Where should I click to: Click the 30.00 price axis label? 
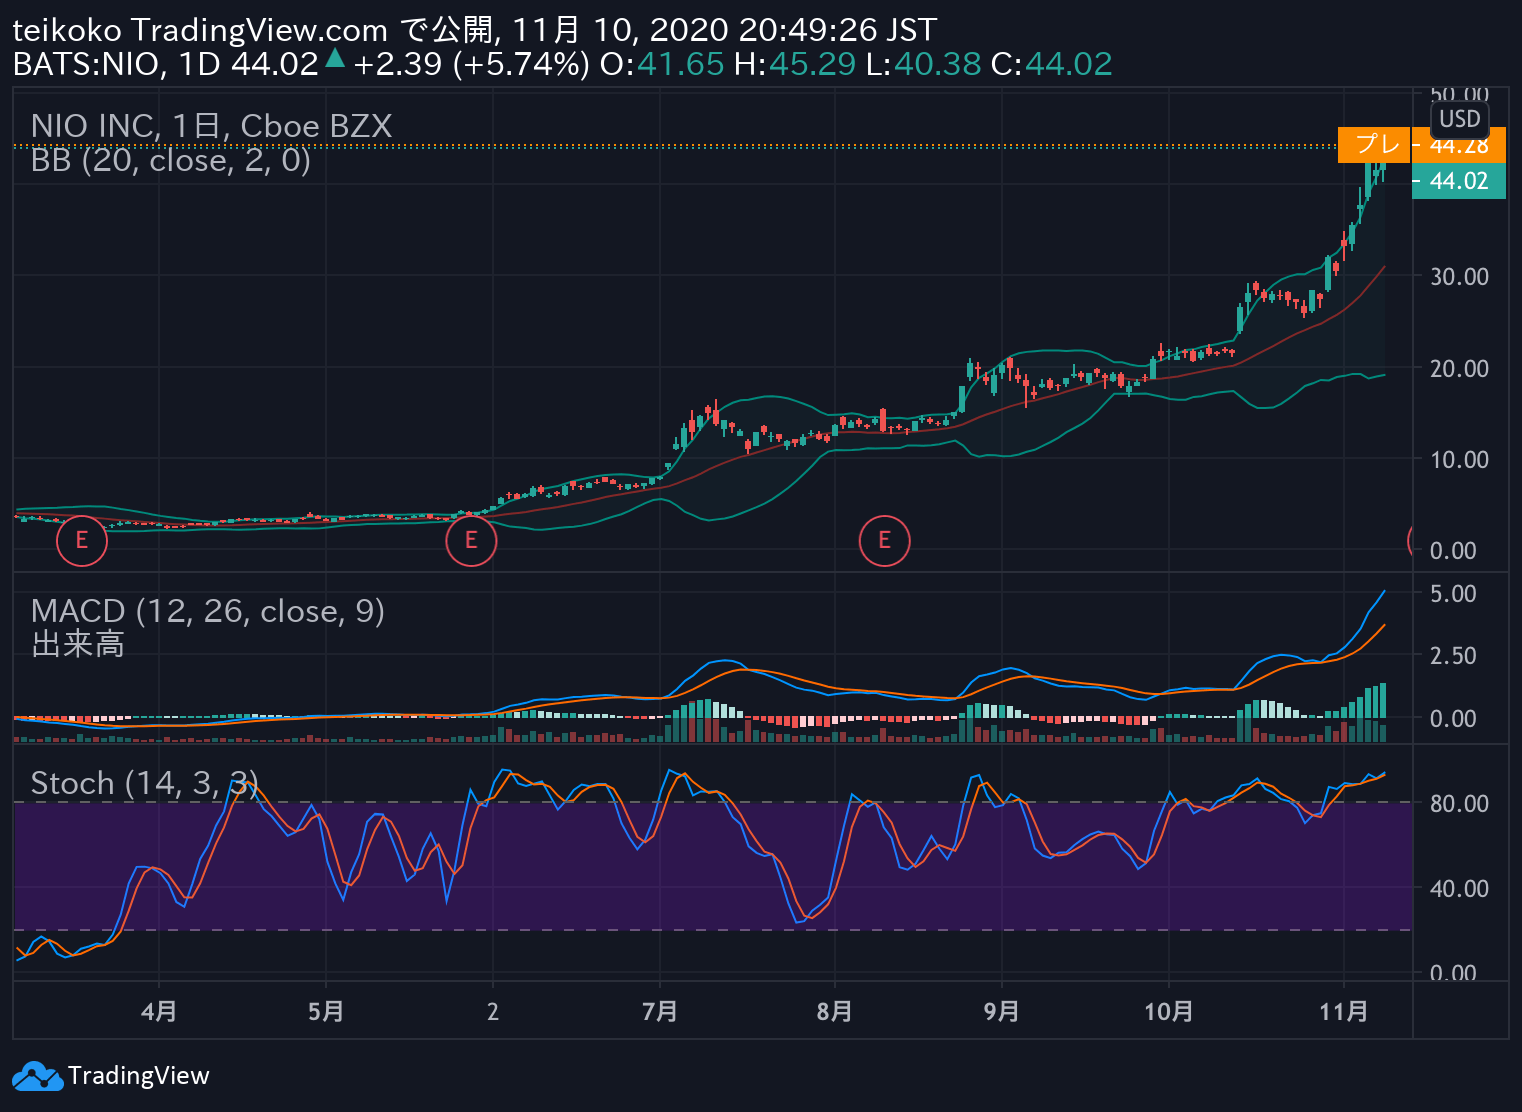pyautogui.click(x=1459, y=277)
